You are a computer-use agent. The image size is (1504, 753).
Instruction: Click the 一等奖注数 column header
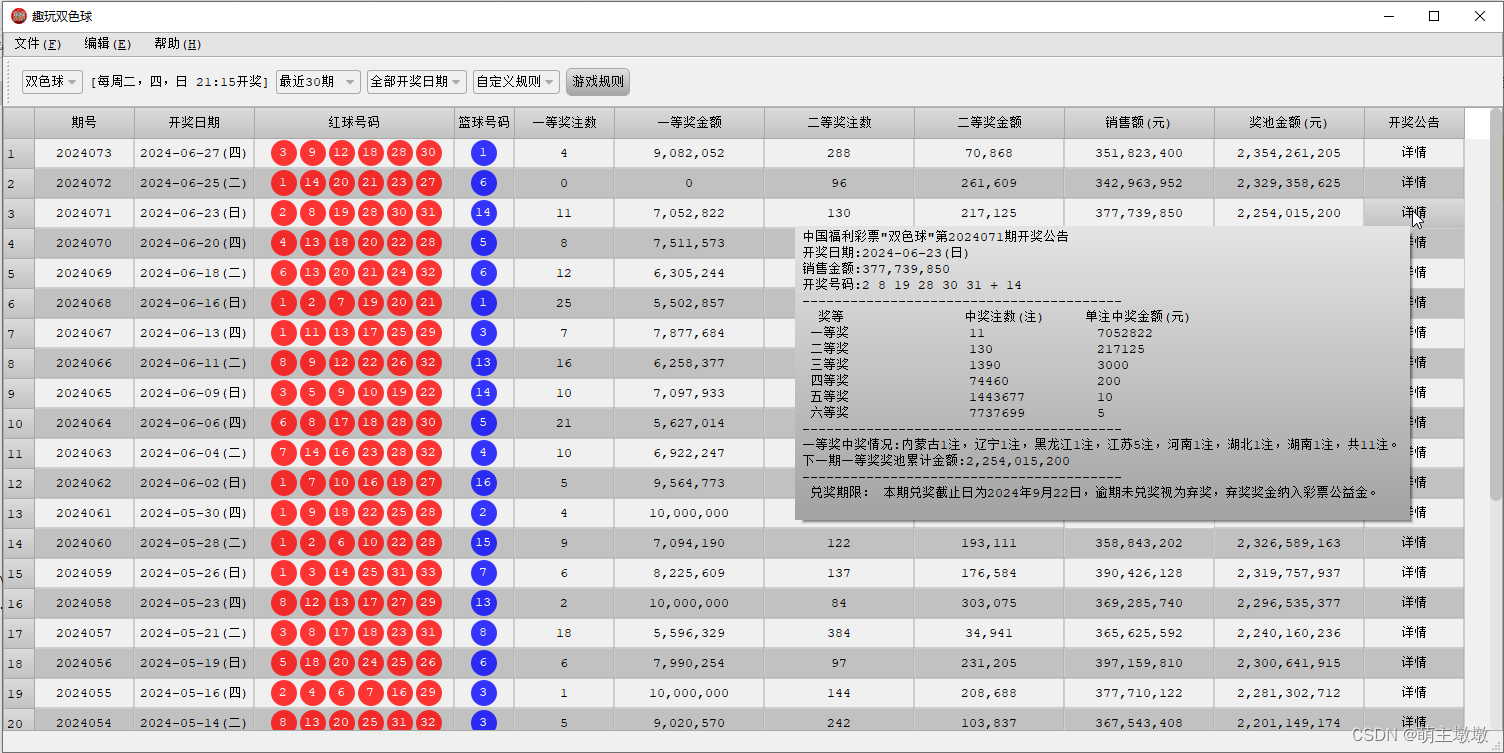pyautogui.click(x=564, y=123)
